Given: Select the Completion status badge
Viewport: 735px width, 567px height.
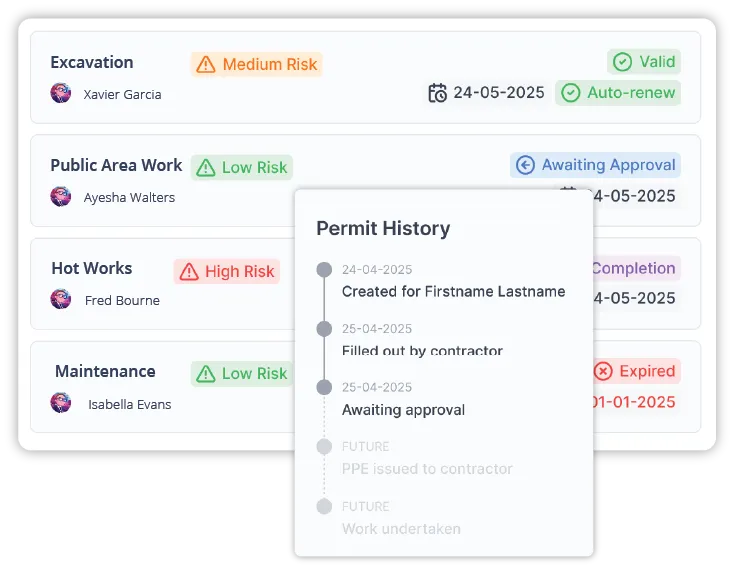Looking at the screenshot, I should (637, 268).
